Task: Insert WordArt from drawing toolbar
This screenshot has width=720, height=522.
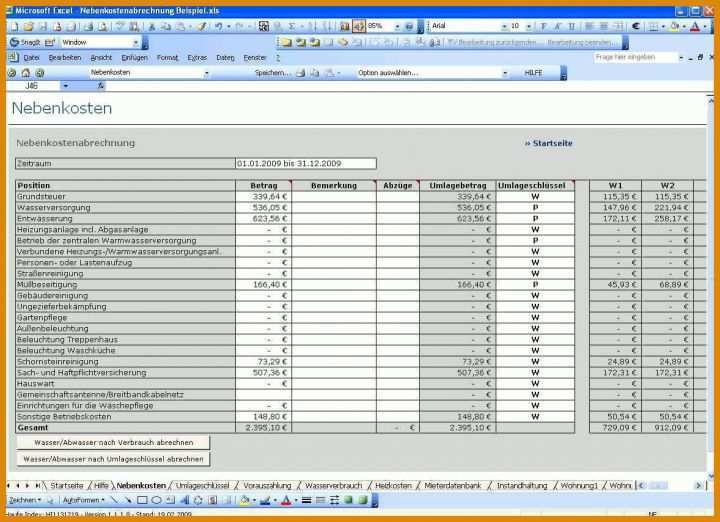Action: (x=184, y=500)
